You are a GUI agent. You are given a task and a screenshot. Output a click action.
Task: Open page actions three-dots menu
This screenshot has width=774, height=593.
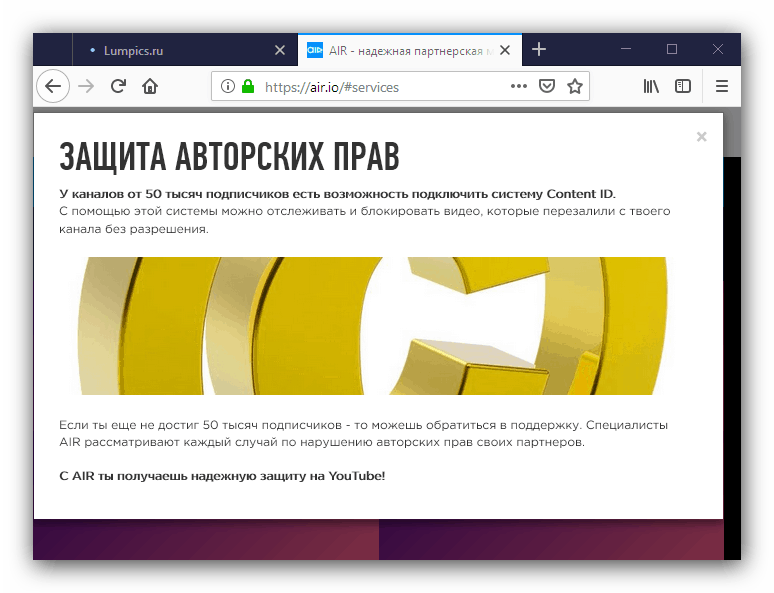(519, 86)
